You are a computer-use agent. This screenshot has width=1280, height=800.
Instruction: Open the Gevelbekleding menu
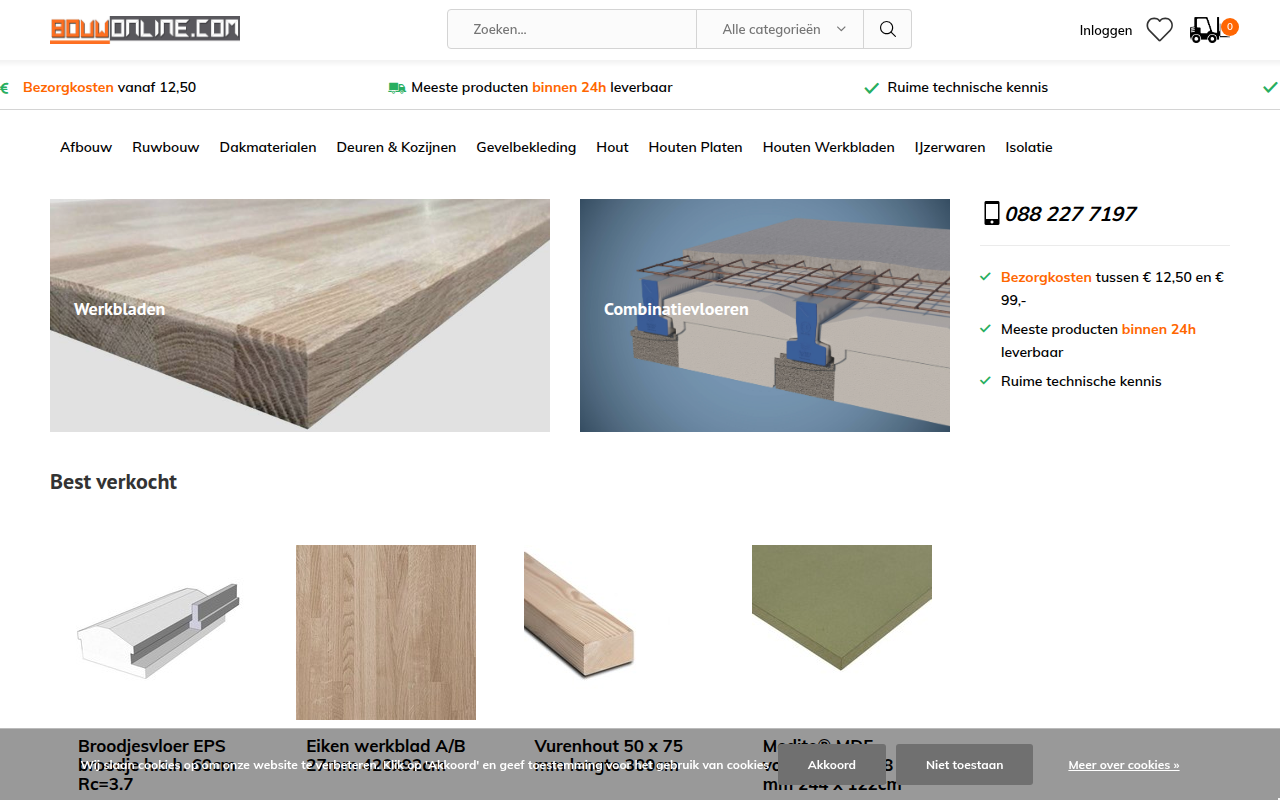coord(526,147)
